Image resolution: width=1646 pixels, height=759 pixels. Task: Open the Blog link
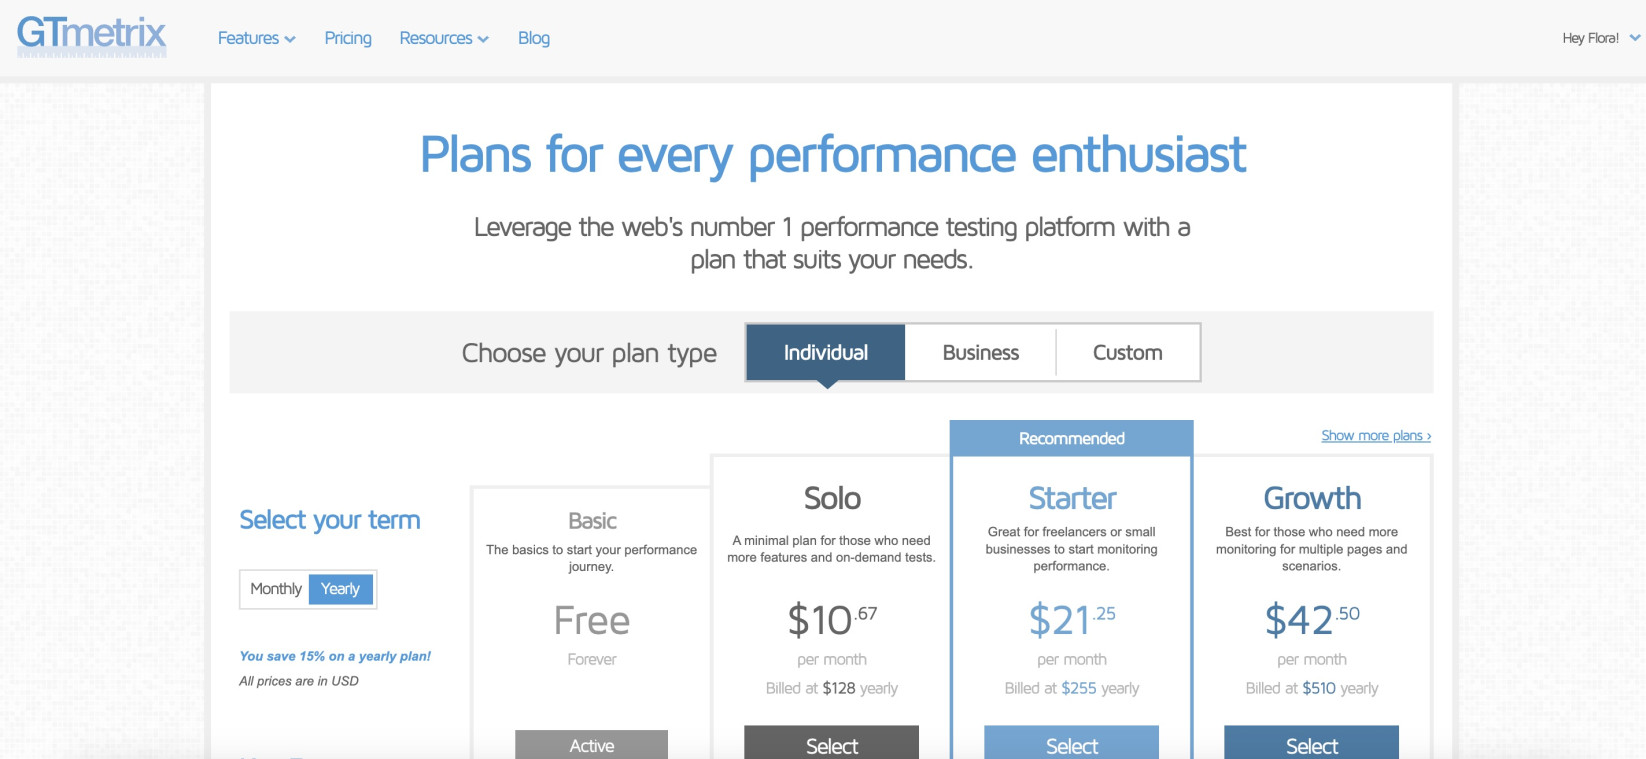click(534, 38)
